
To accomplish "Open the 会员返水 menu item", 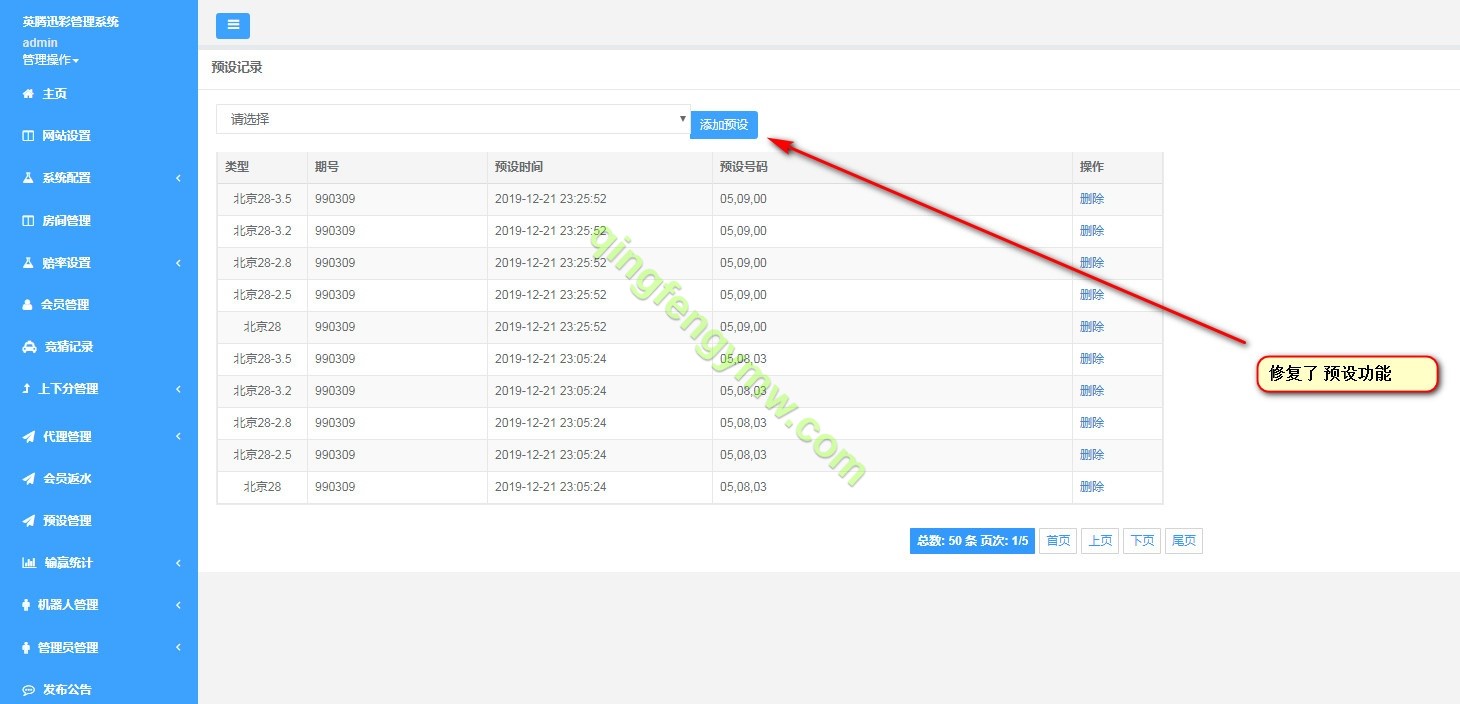I will click(67, 479).
